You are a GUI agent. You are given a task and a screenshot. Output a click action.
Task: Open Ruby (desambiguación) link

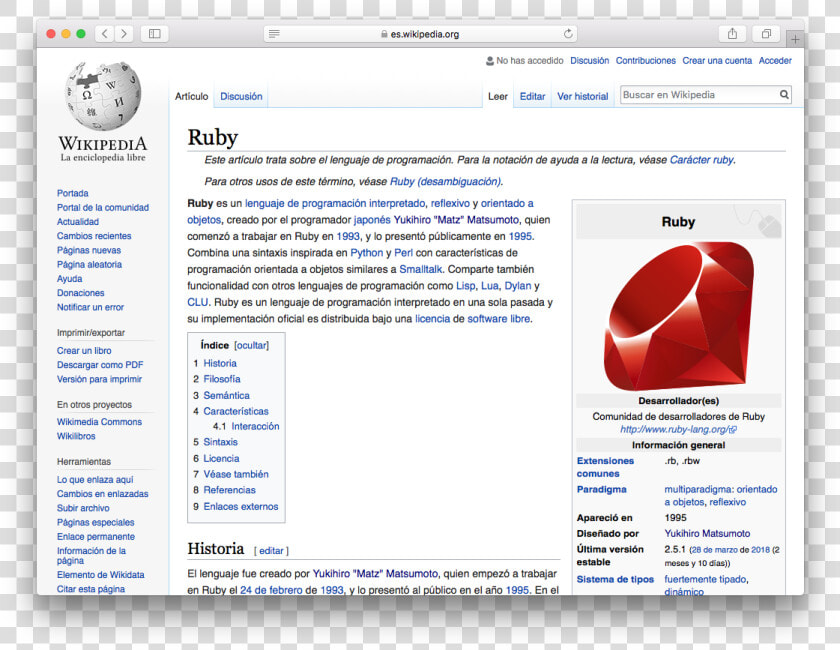[x=445, y=182]
